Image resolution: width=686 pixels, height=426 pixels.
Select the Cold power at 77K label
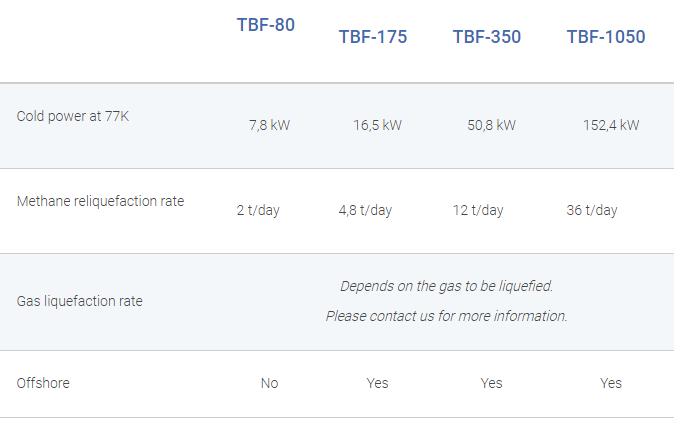[x=73, y=116]
